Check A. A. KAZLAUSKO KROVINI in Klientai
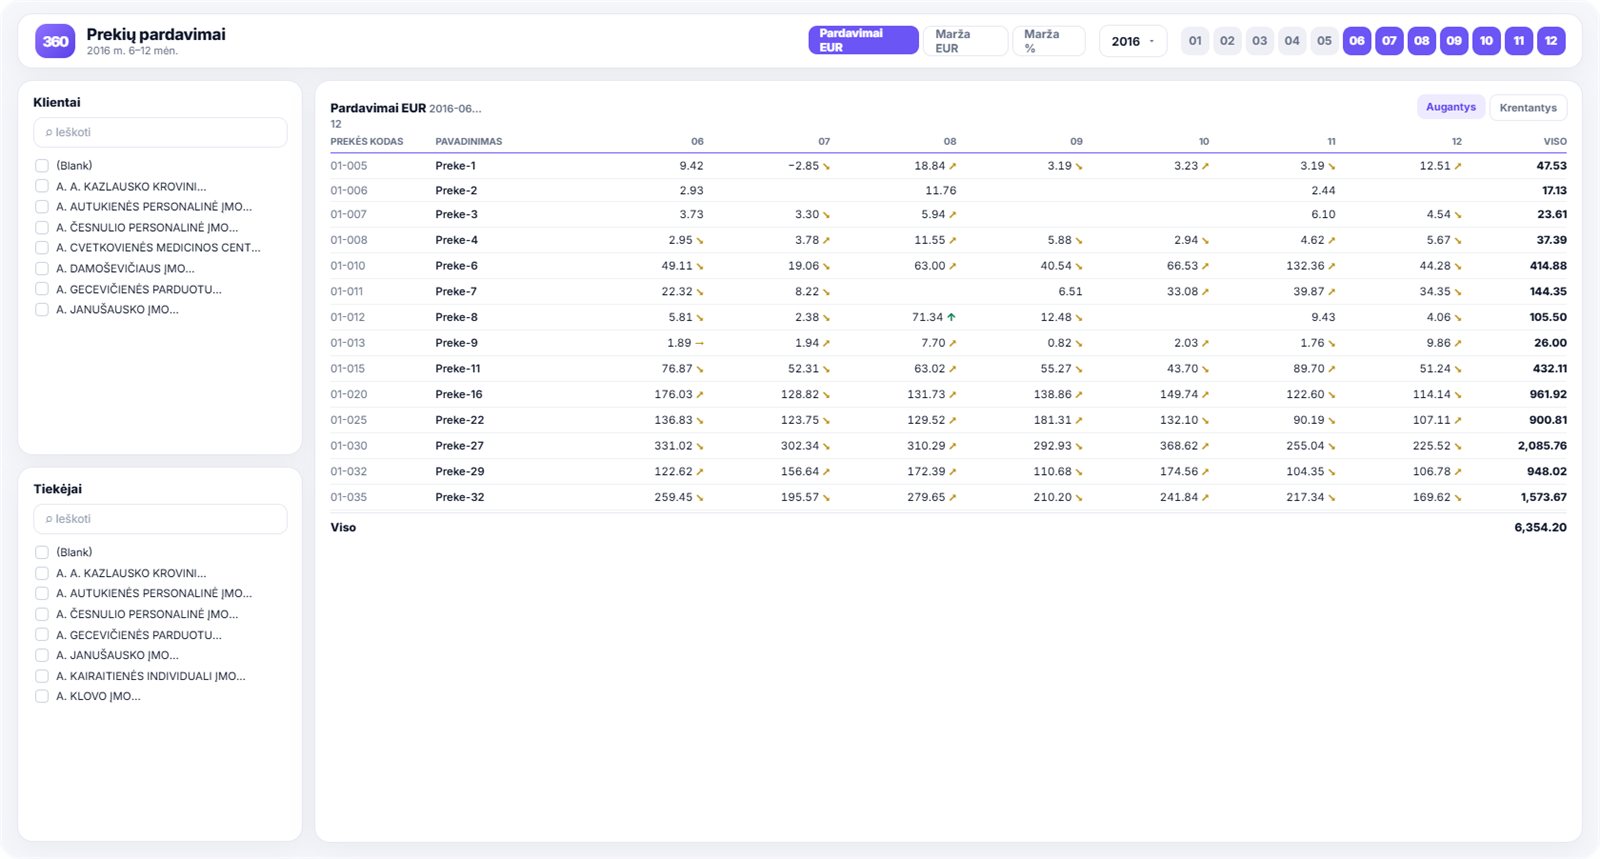 [42, 186]
